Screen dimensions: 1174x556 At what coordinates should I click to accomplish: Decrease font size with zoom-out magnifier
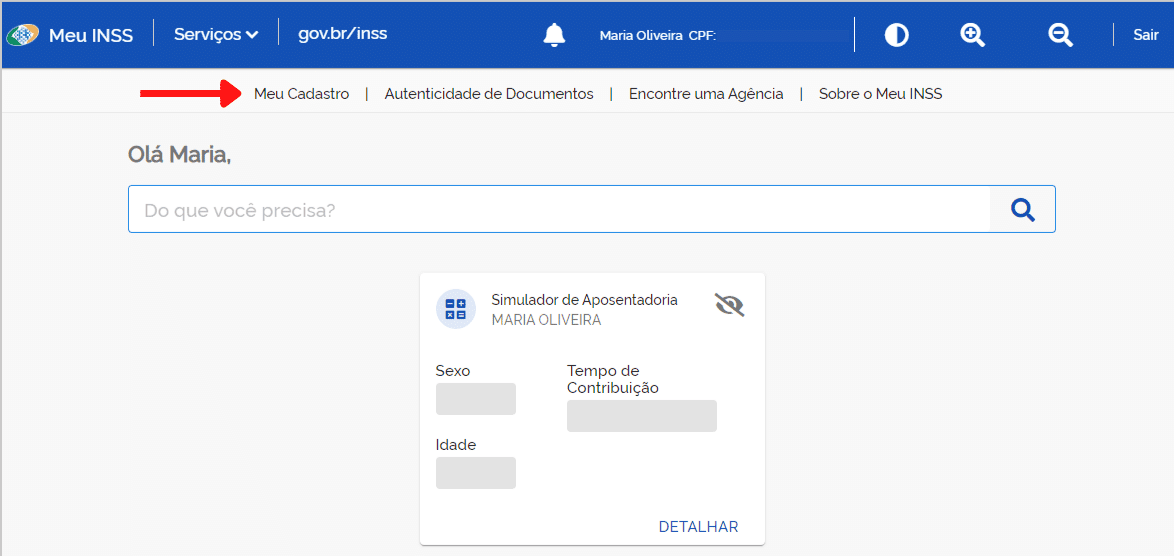click(x=1060, y=35)
